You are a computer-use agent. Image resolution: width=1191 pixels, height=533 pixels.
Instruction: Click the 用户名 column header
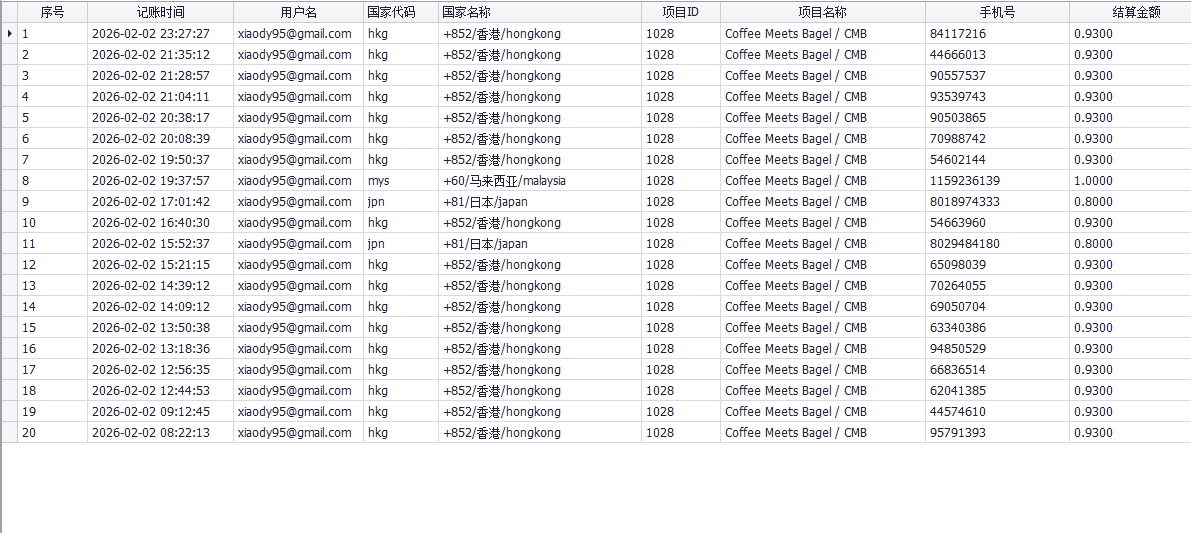coord(299,12)
